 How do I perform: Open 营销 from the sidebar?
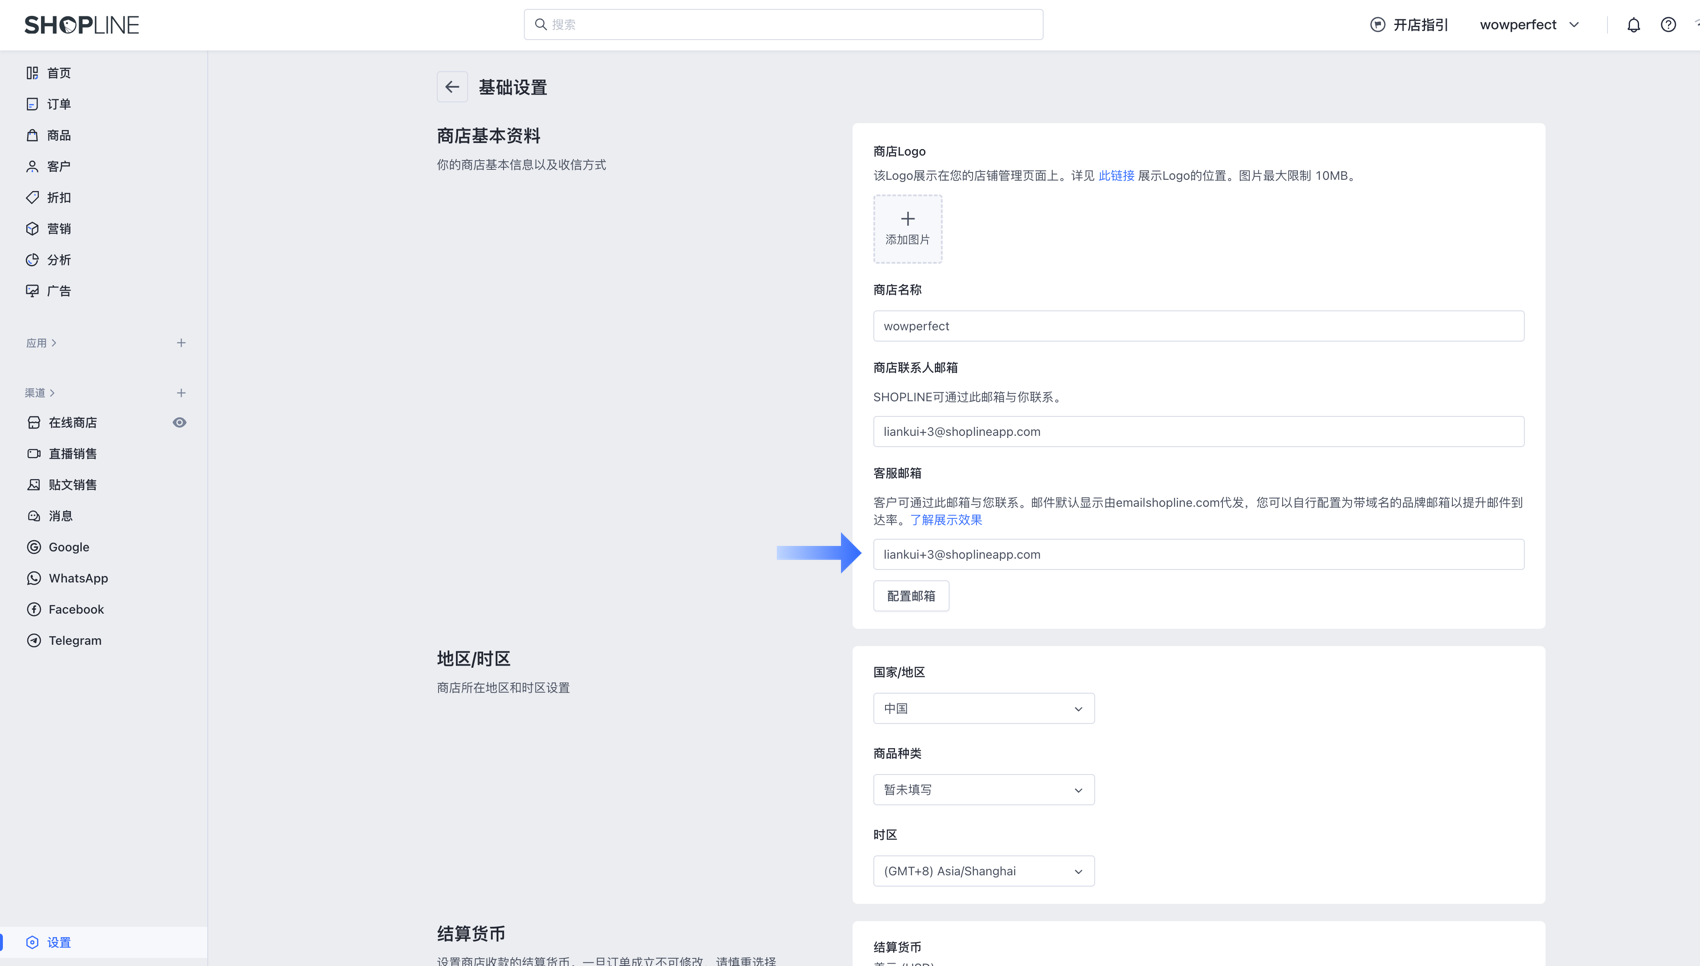click(59, 229)
